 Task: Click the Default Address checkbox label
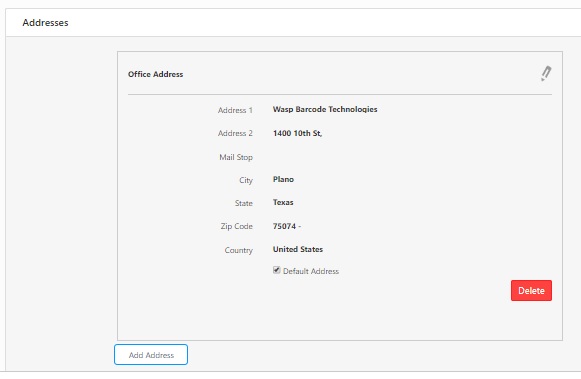tap(311, 271)
